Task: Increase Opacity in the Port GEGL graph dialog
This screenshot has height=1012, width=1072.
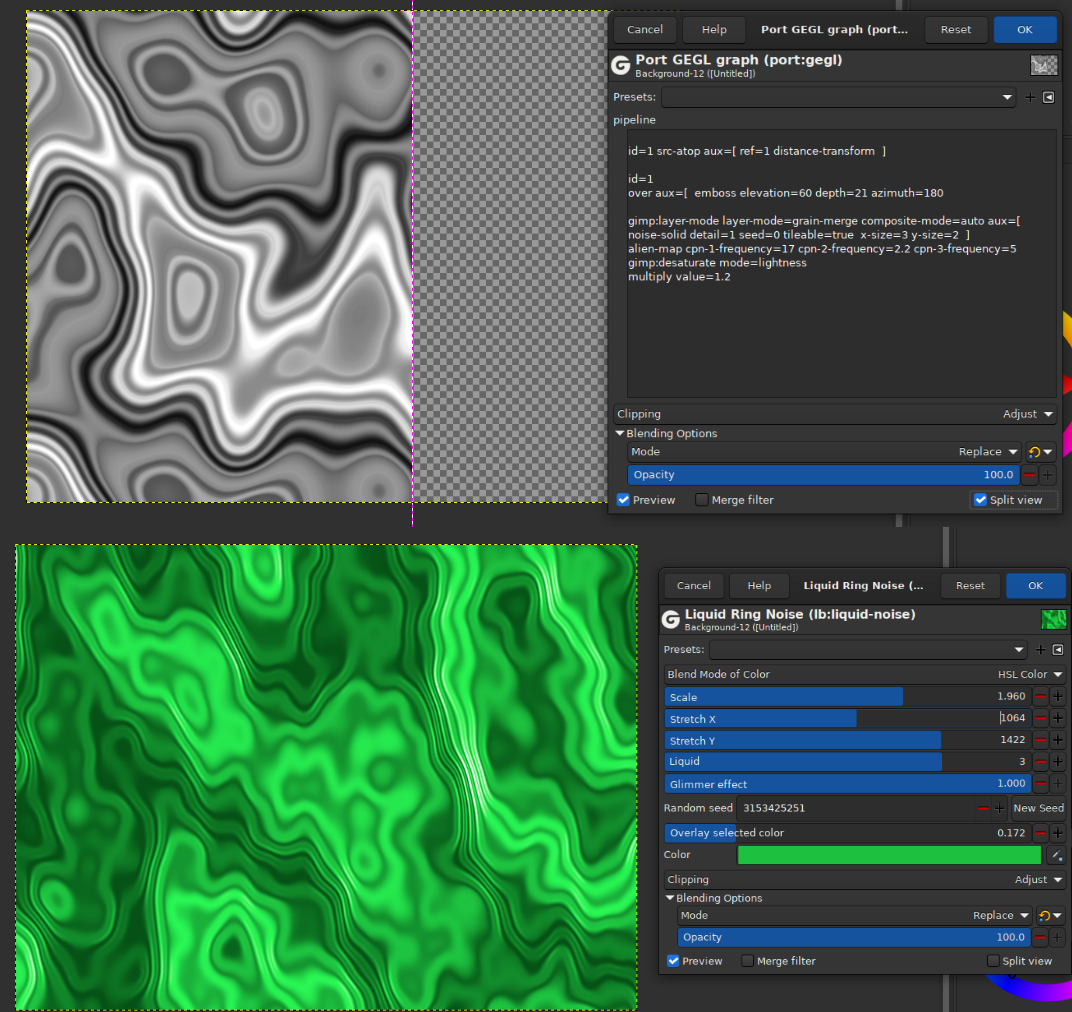Action: pyautogui.click(x=1047, y=475)
